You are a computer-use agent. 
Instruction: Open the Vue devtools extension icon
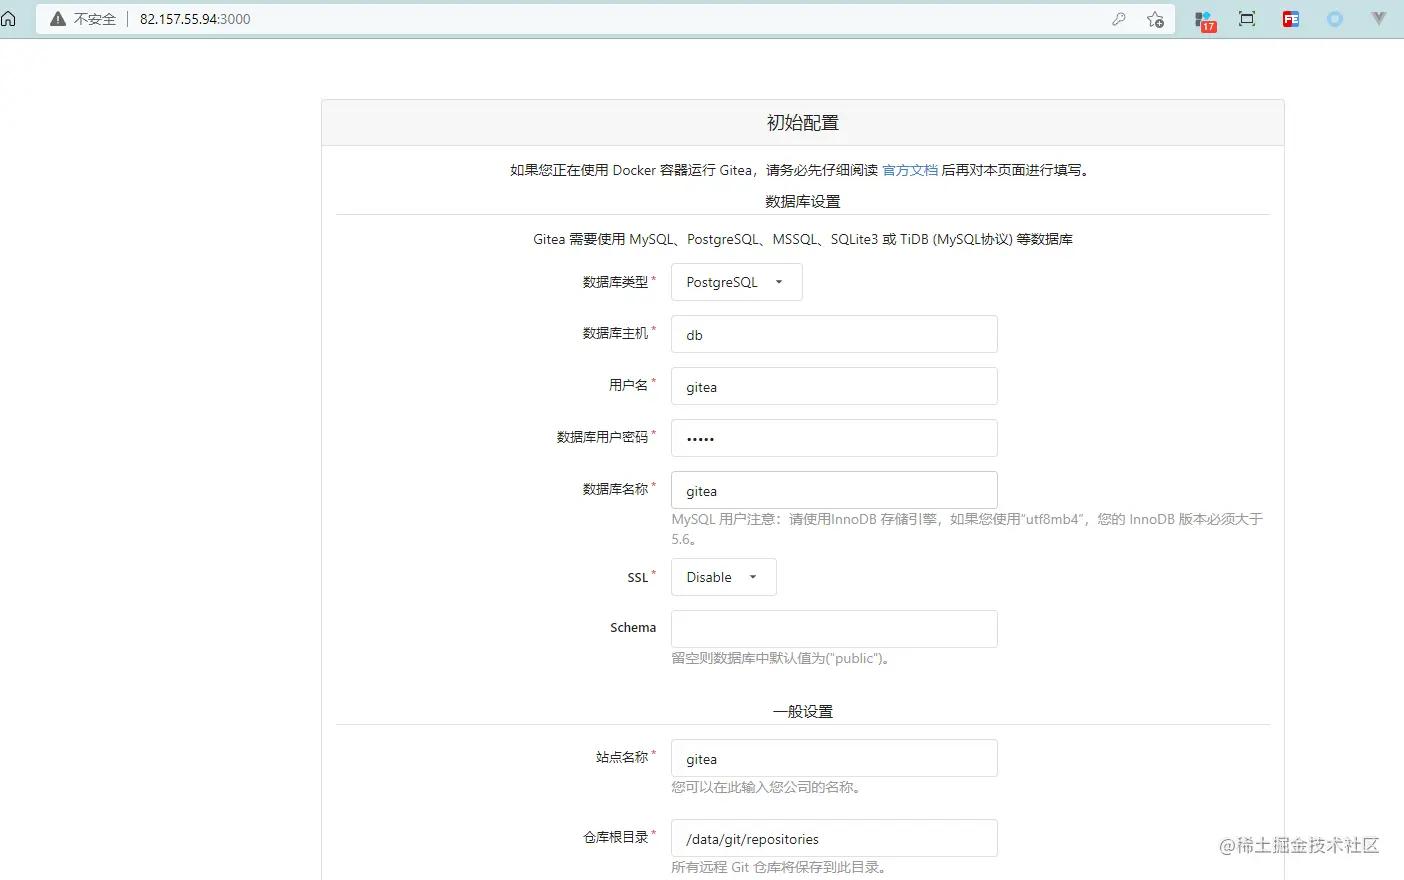1379,19
